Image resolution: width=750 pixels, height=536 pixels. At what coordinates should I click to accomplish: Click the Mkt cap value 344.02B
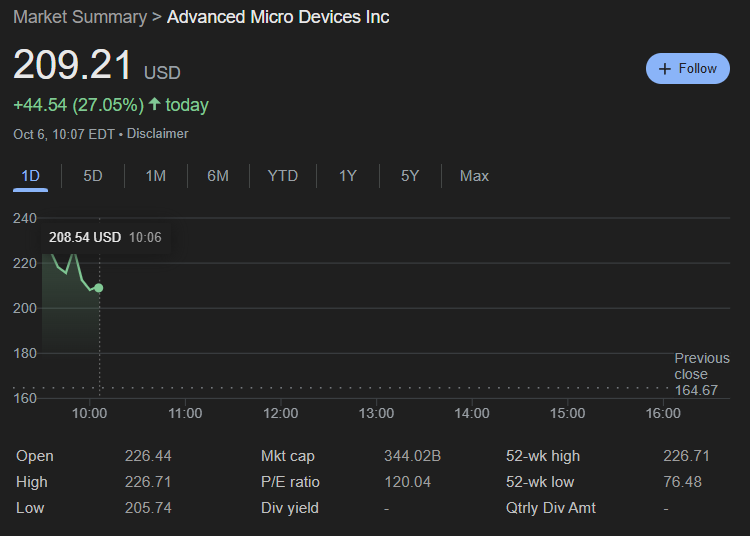coord(412,456)
